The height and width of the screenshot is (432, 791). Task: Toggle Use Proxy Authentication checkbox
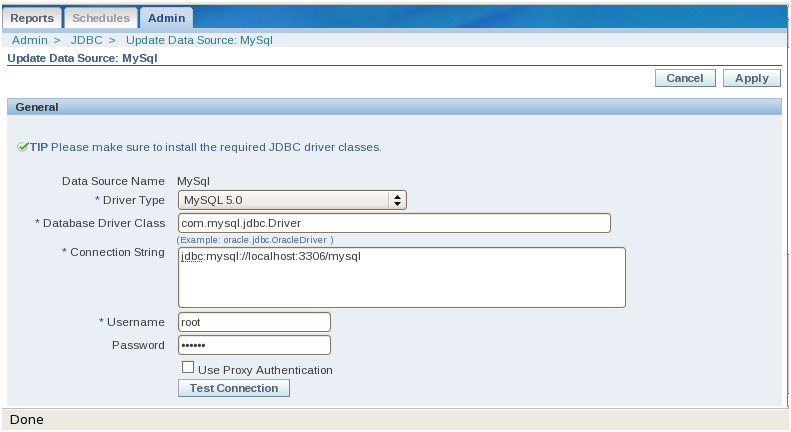[x=188, y=368]
